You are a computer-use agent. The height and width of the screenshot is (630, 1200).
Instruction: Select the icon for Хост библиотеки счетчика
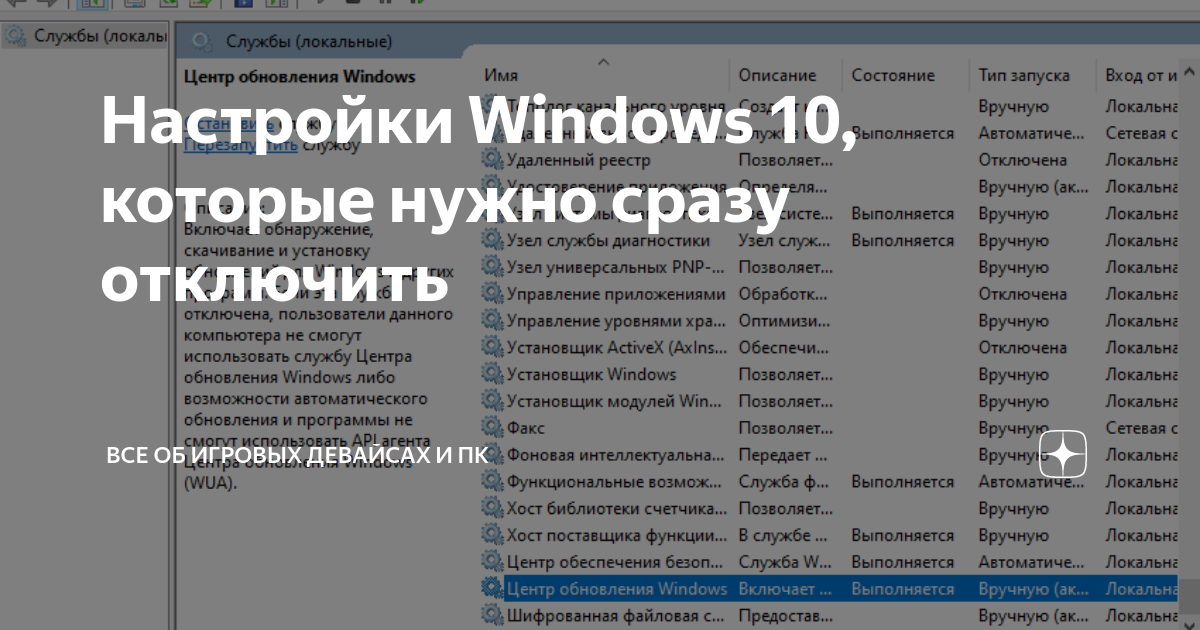[x=492, y=509]
